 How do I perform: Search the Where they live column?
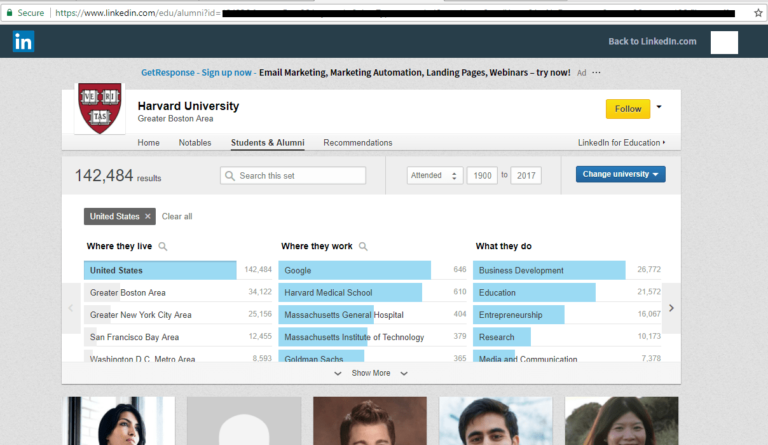[x=163, y=246]
